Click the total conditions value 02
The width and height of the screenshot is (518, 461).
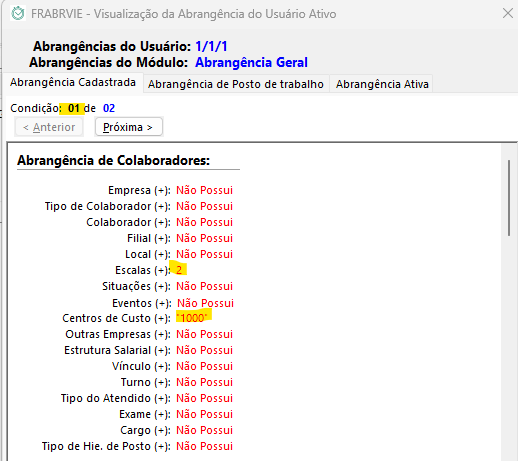coord(109,108)
